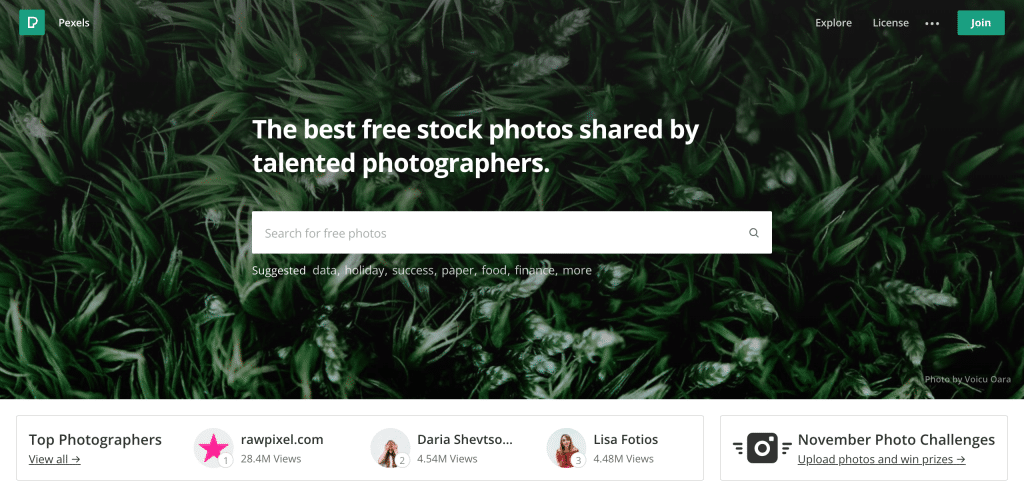Open 'Upload photos and win prizes' link
The height and width of the screenshot is (496, 1024).
882,459
